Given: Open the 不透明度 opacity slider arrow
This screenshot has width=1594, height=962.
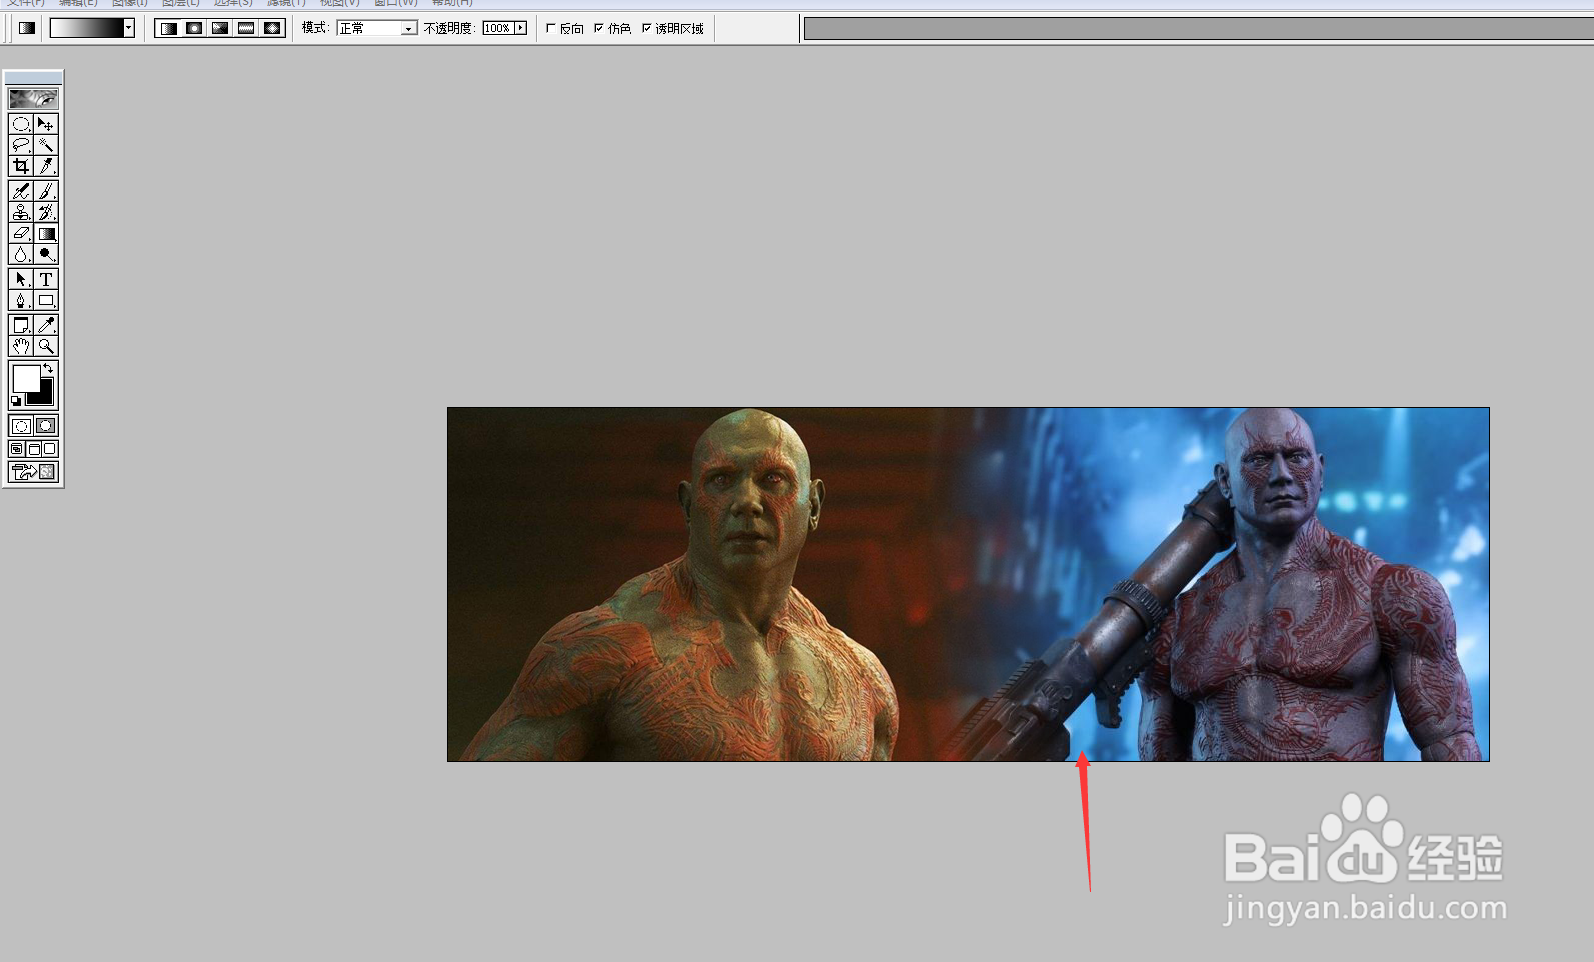Looking at the screenshot, I should (520, 28).
